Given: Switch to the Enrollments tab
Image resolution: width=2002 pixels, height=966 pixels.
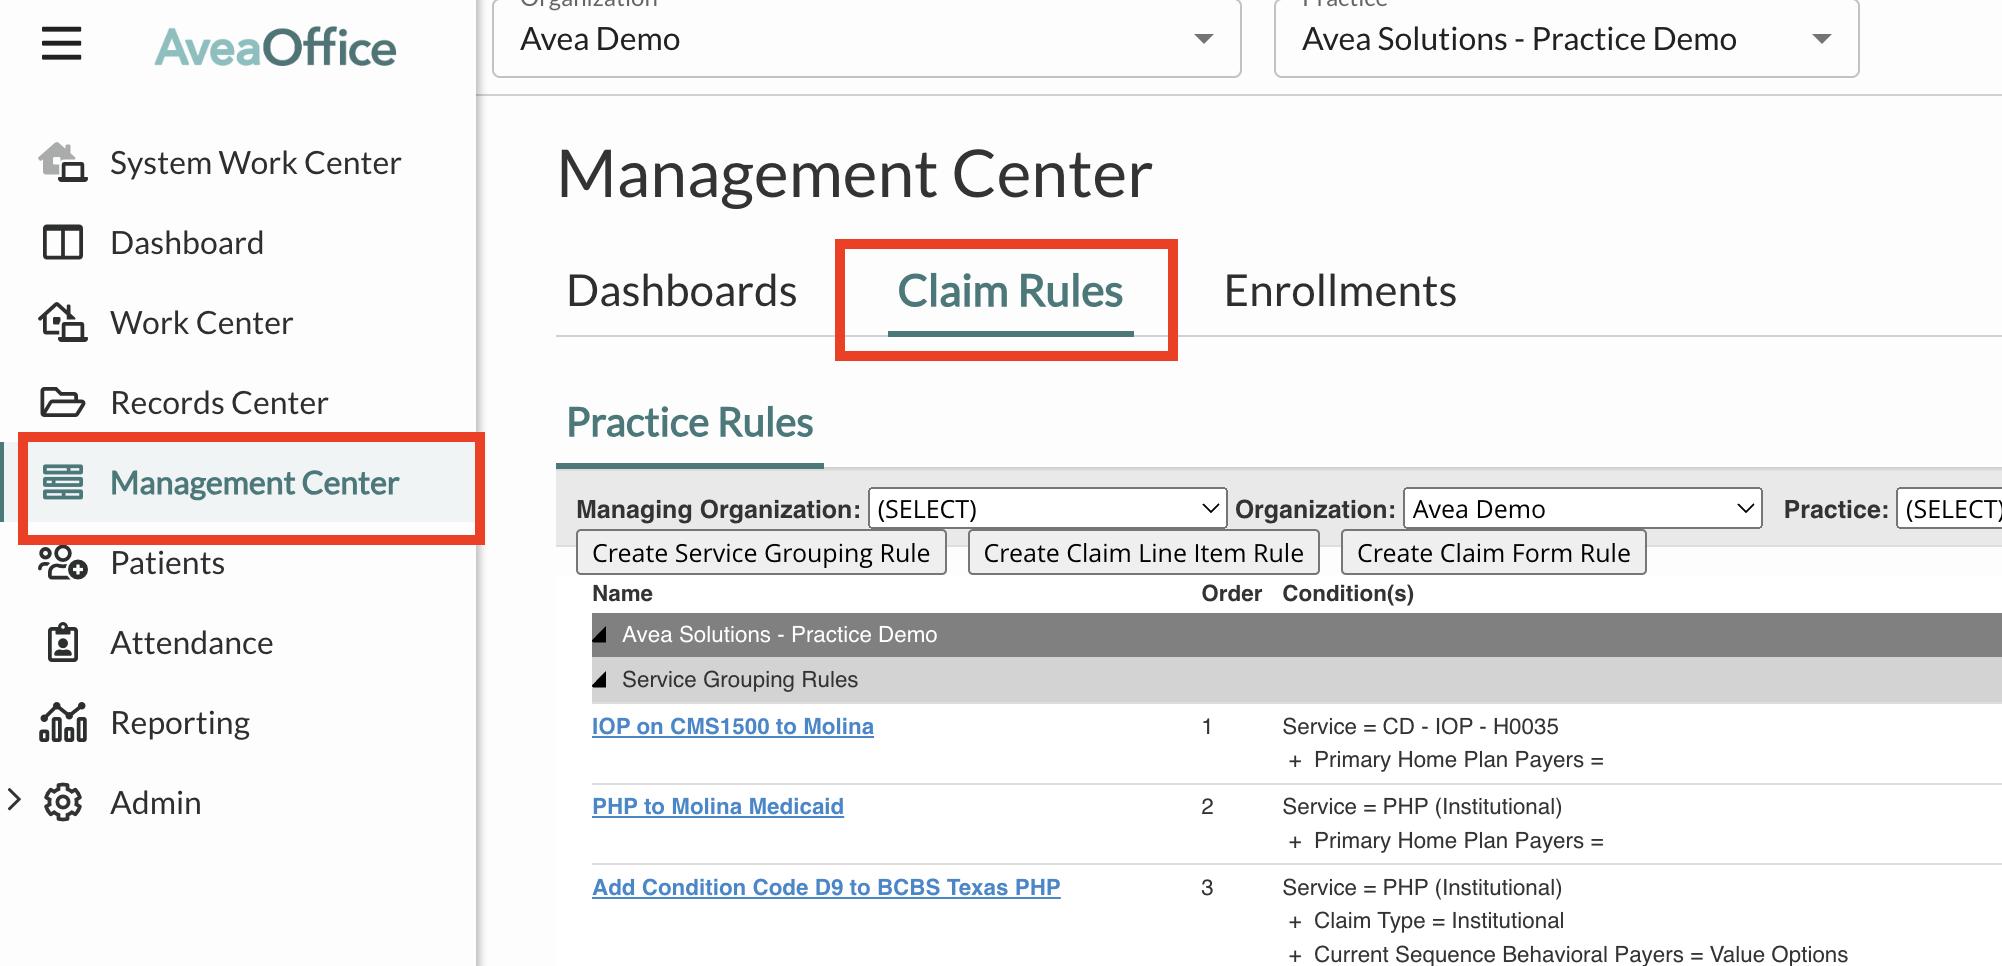Looking at the screenshot, I should [1340, 291].
